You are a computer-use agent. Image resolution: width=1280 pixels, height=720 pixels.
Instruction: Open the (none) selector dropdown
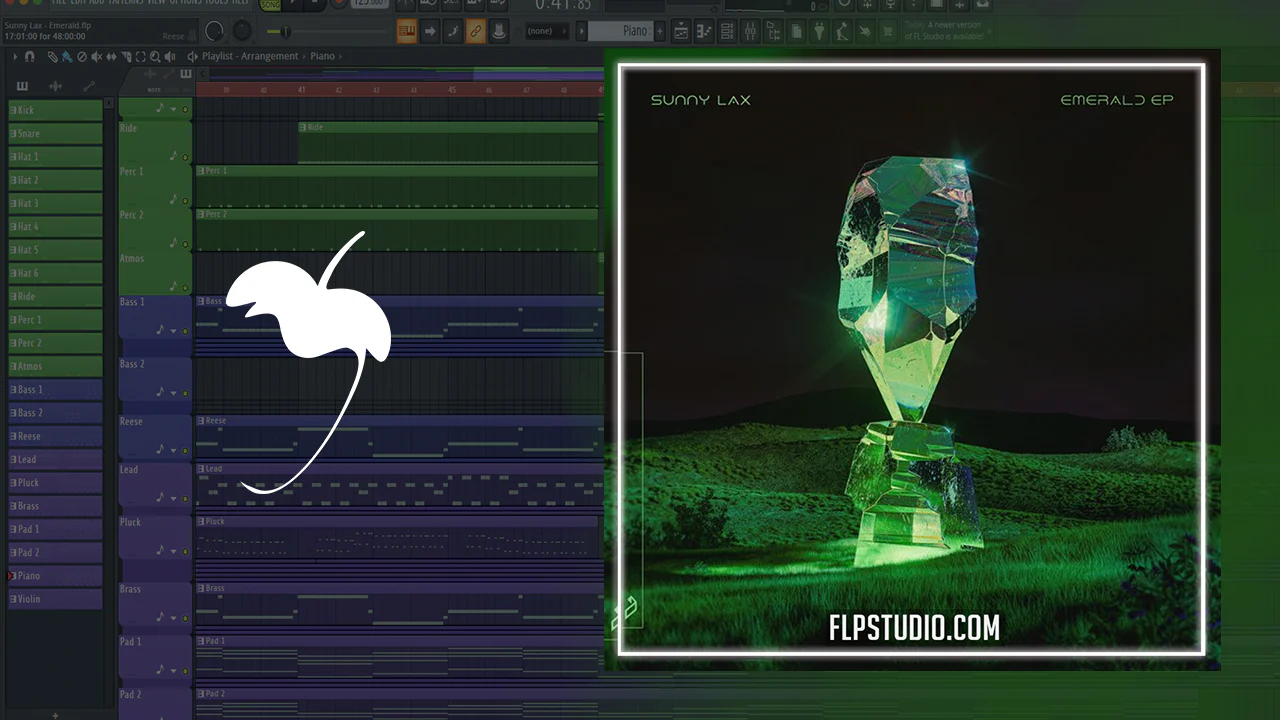tap(546, 31)
